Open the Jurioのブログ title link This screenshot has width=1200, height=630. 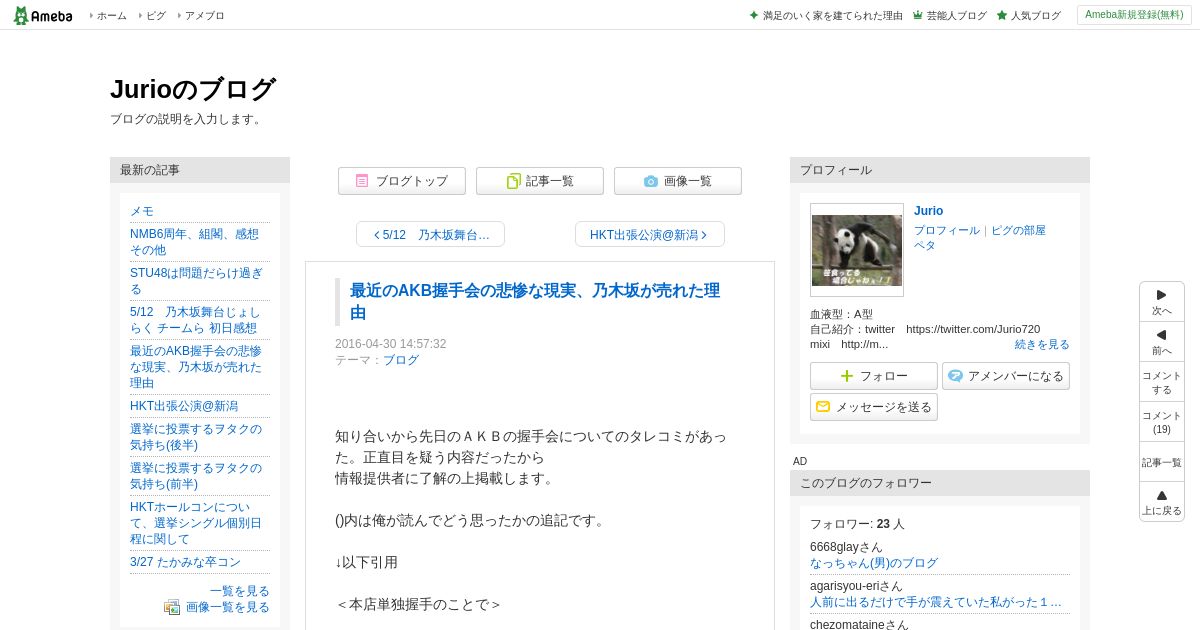click(x=192, y=89)
